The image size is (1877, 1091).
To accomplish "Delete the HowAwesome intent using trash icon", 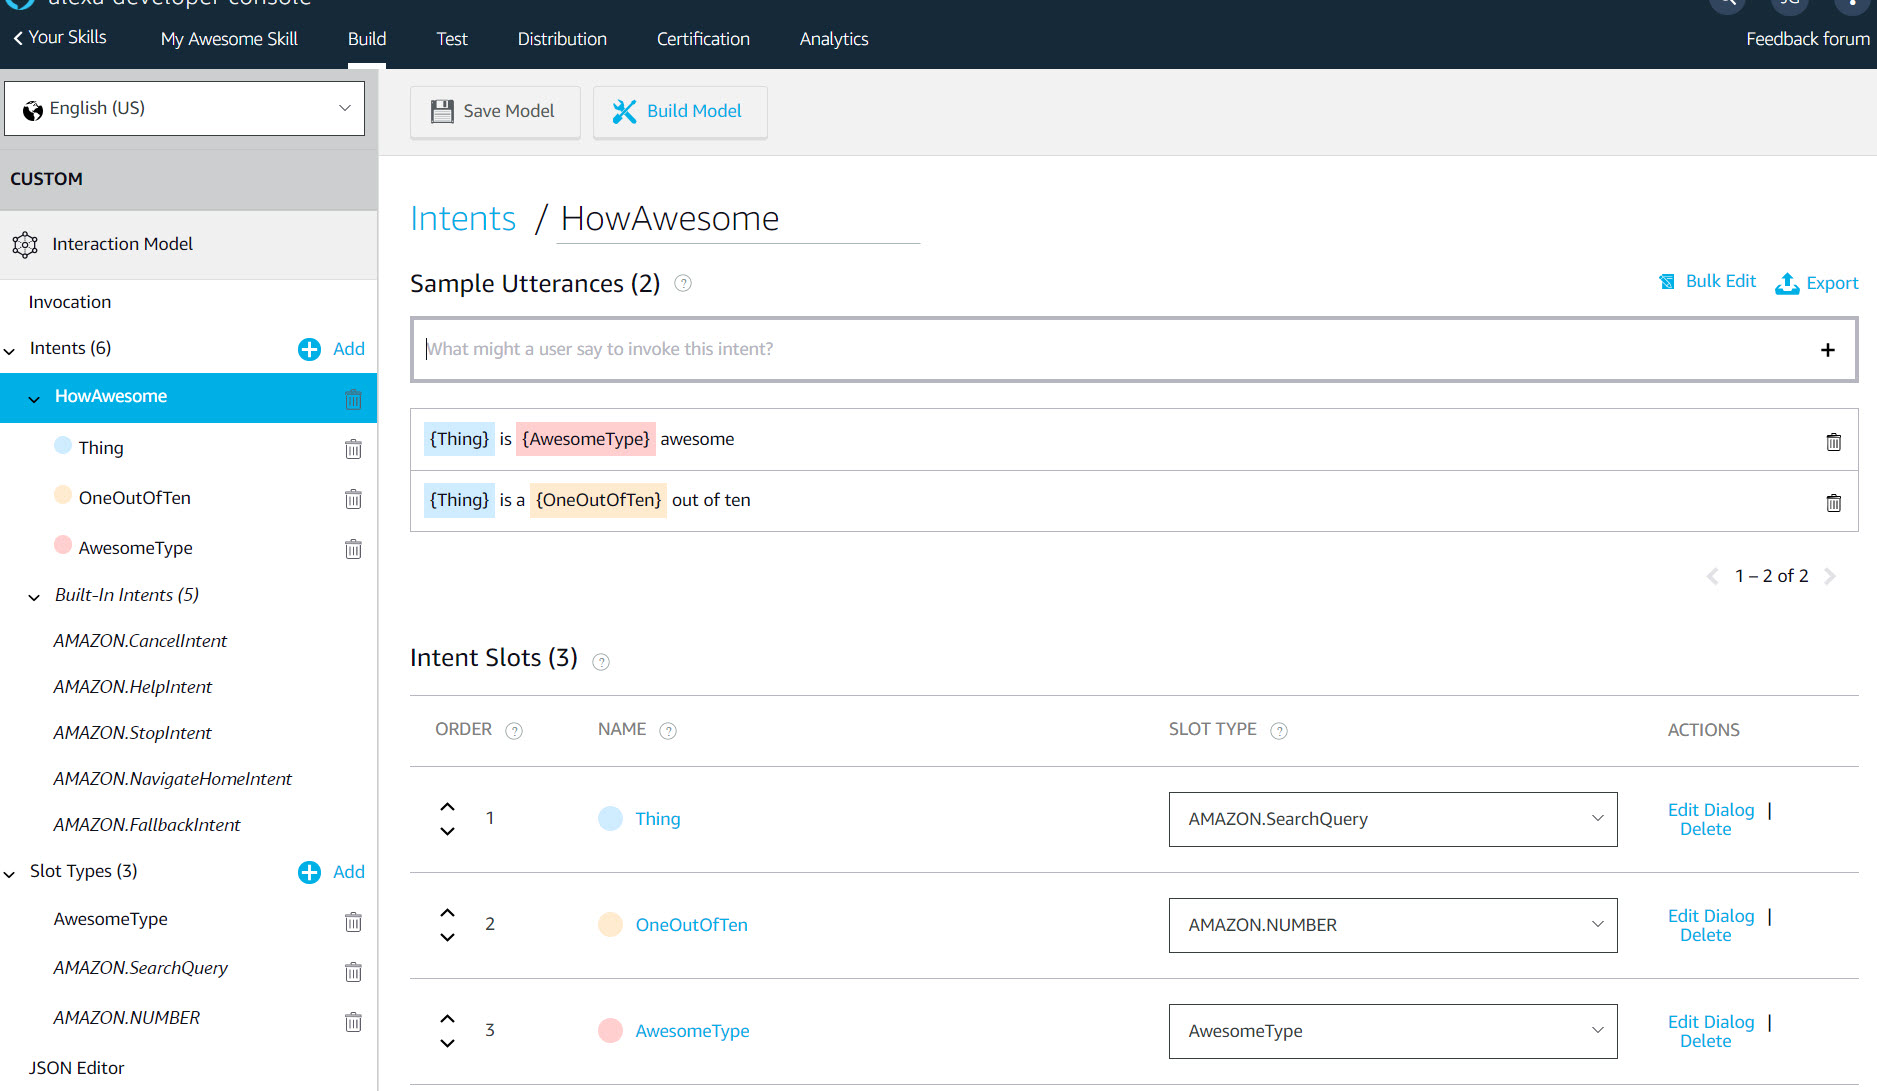I will (x=353, y=399).
